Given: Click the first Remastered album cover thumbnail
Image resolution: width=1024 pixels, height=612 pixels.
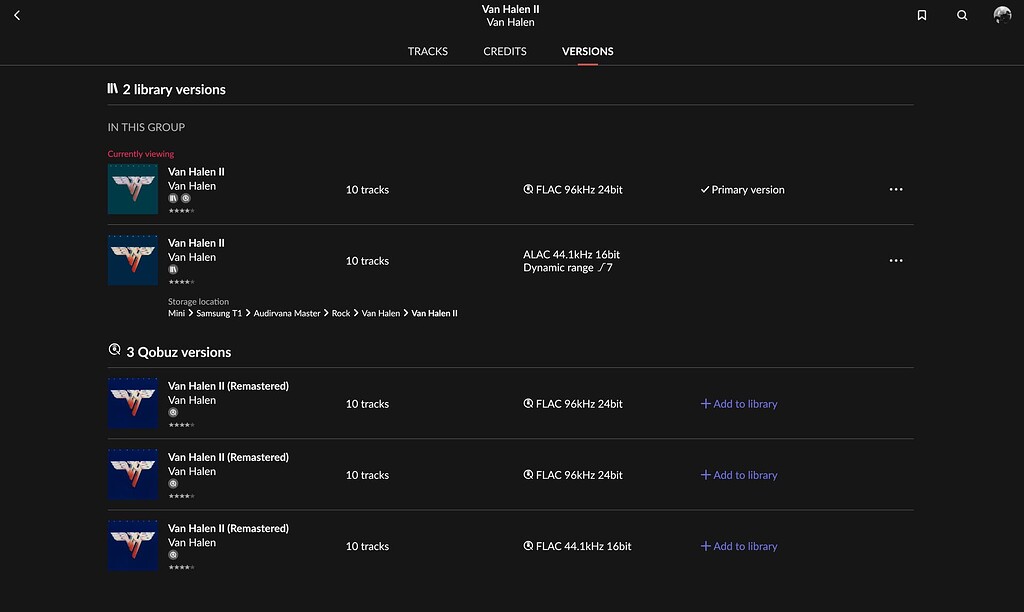Looking at the screenshot, I should [132, 403].
